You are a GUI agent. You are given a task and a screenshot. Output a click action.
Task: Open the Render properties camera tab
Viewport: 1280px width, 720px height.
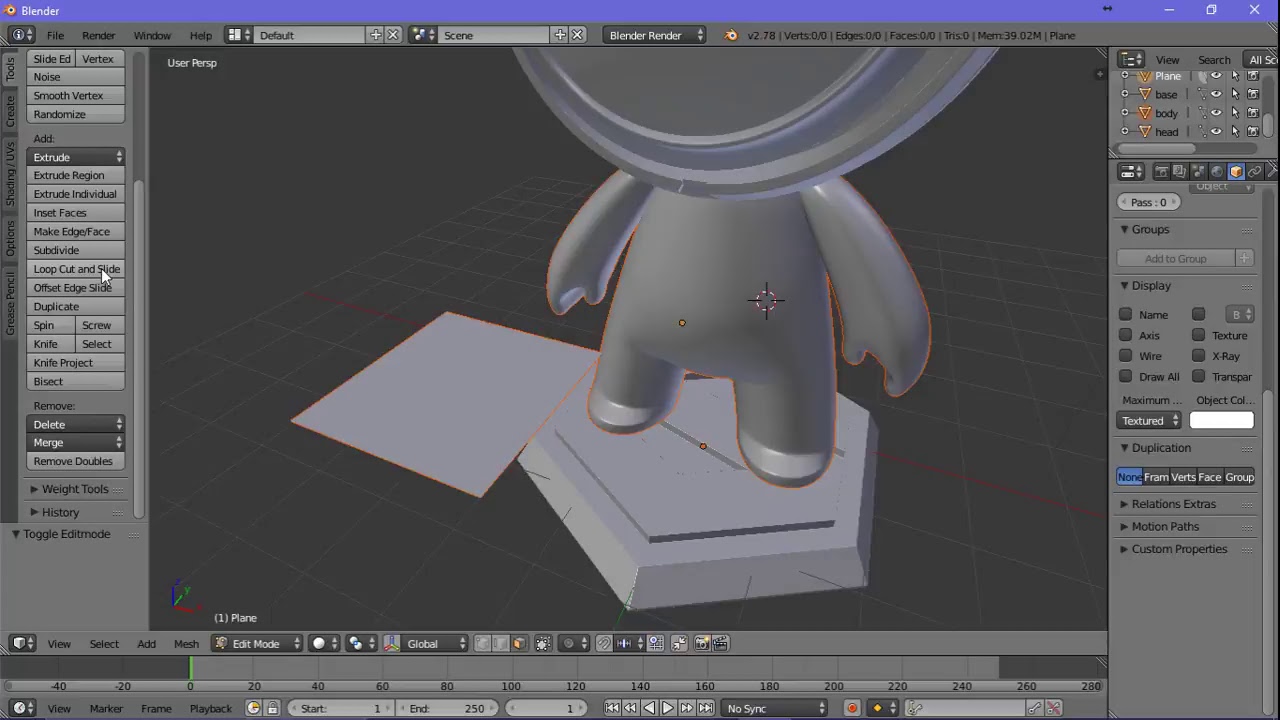tap(1161, 172)
